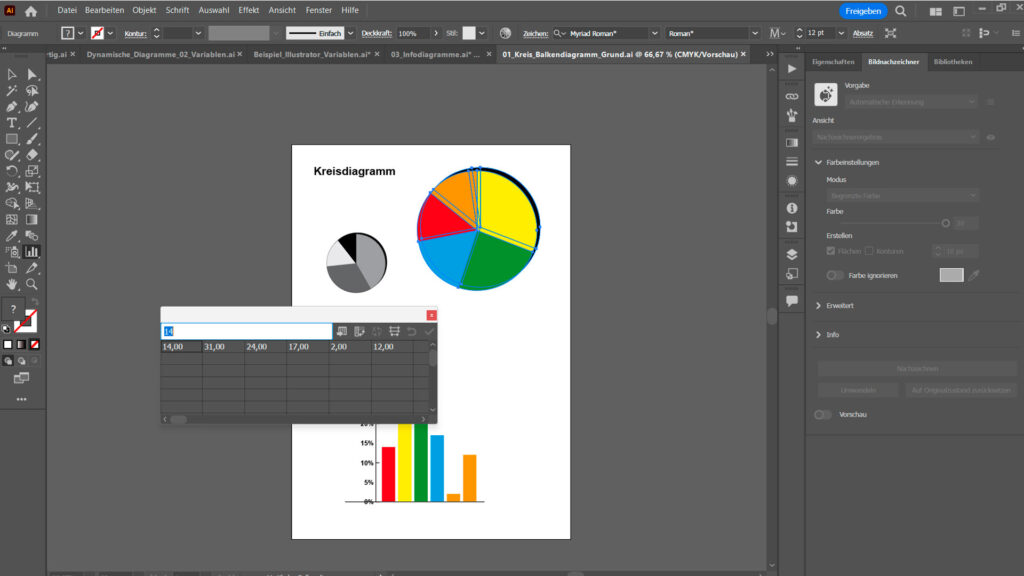Viewport: 1024px width, 576px height.
Task: Toggle the Konturen checkbox
Action: [869, 251]
